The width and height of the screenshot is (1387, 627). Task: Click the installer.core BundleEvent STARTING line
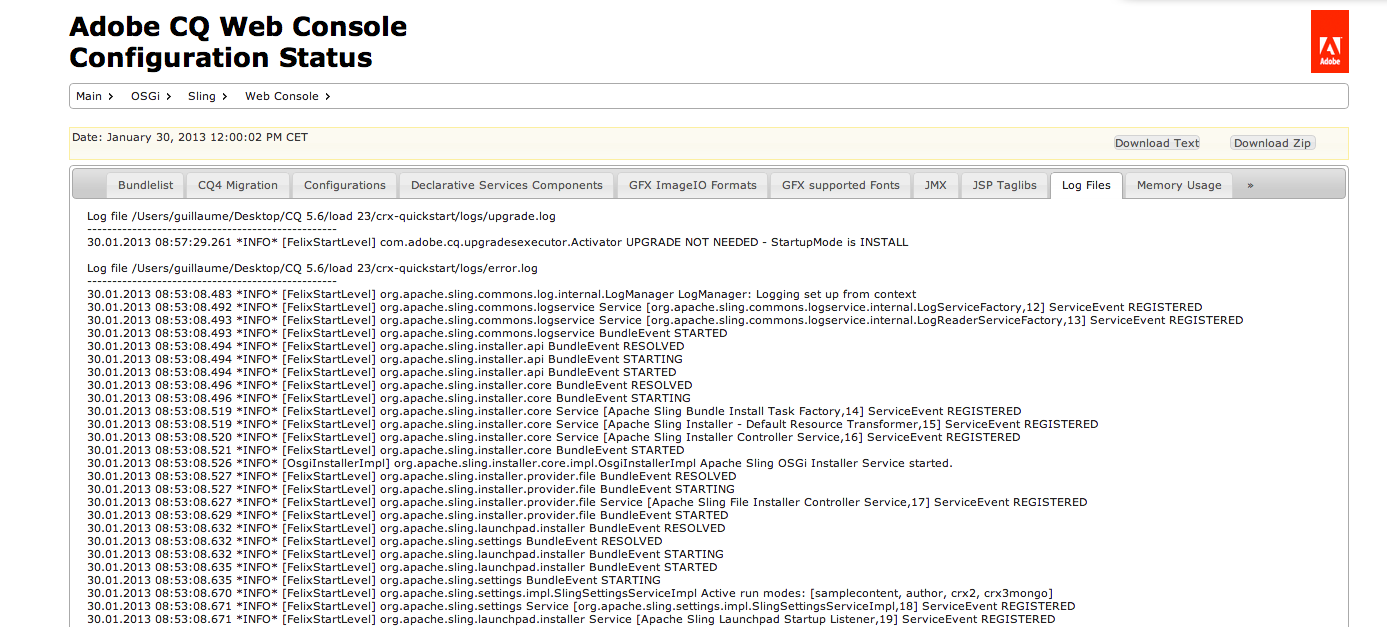click(x=389, y=398)
